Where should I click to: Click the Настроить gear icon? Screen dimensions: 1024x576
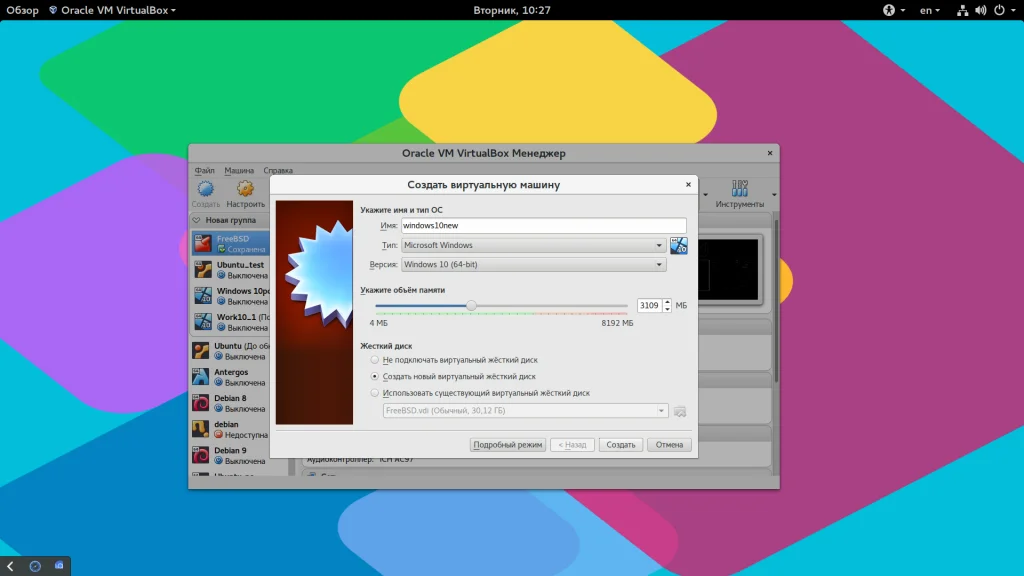(245, 189)
